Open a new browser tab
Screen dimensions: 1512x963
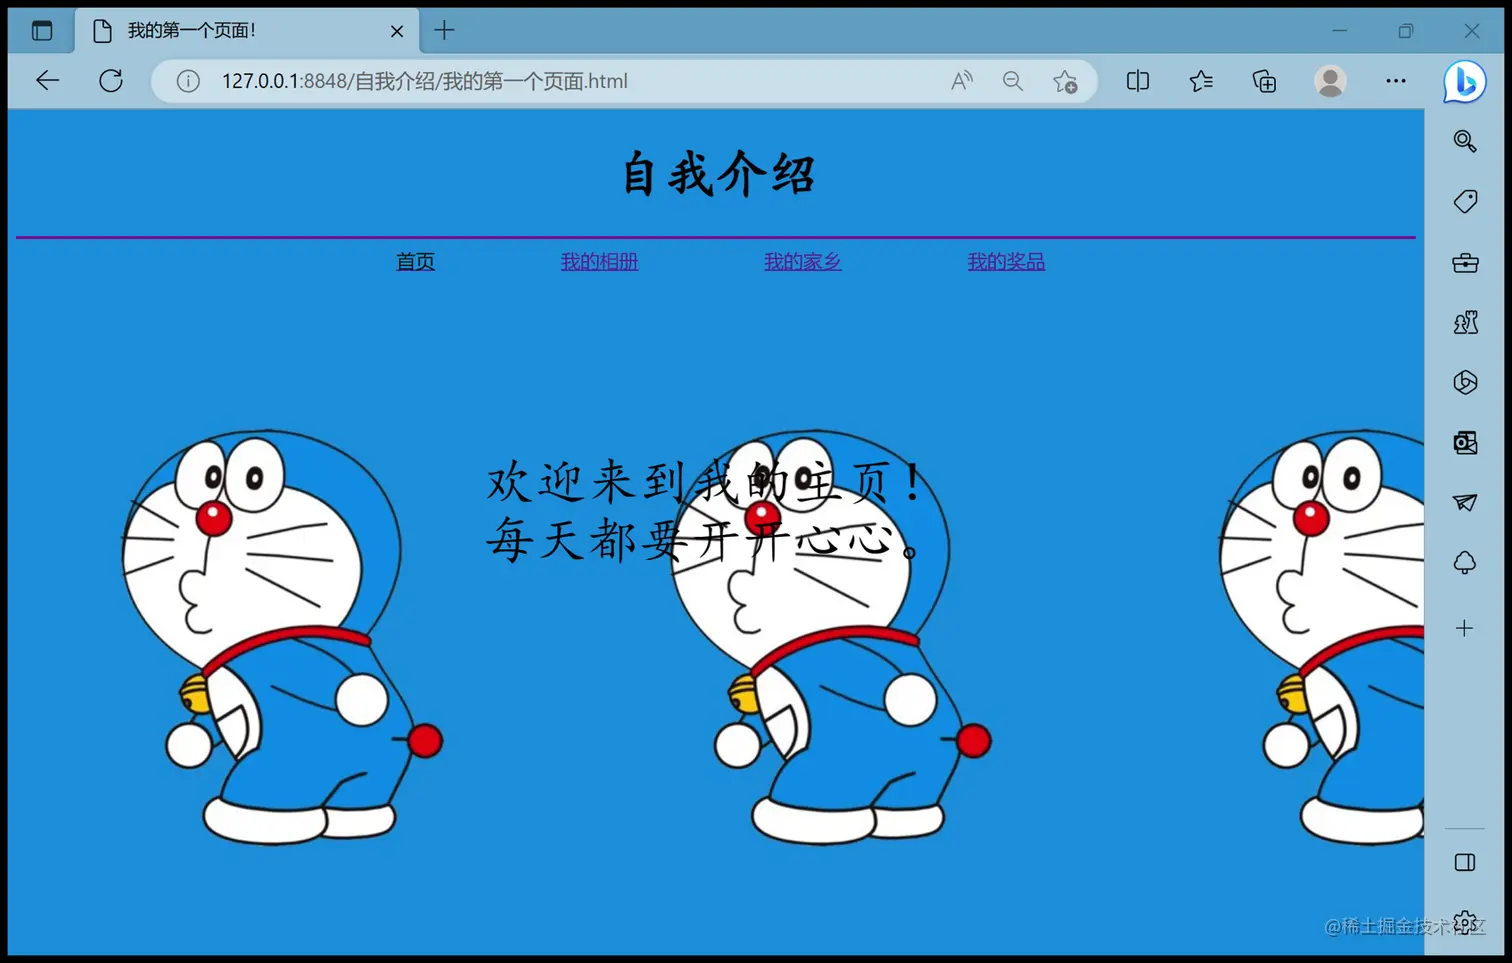pos(444,30)
